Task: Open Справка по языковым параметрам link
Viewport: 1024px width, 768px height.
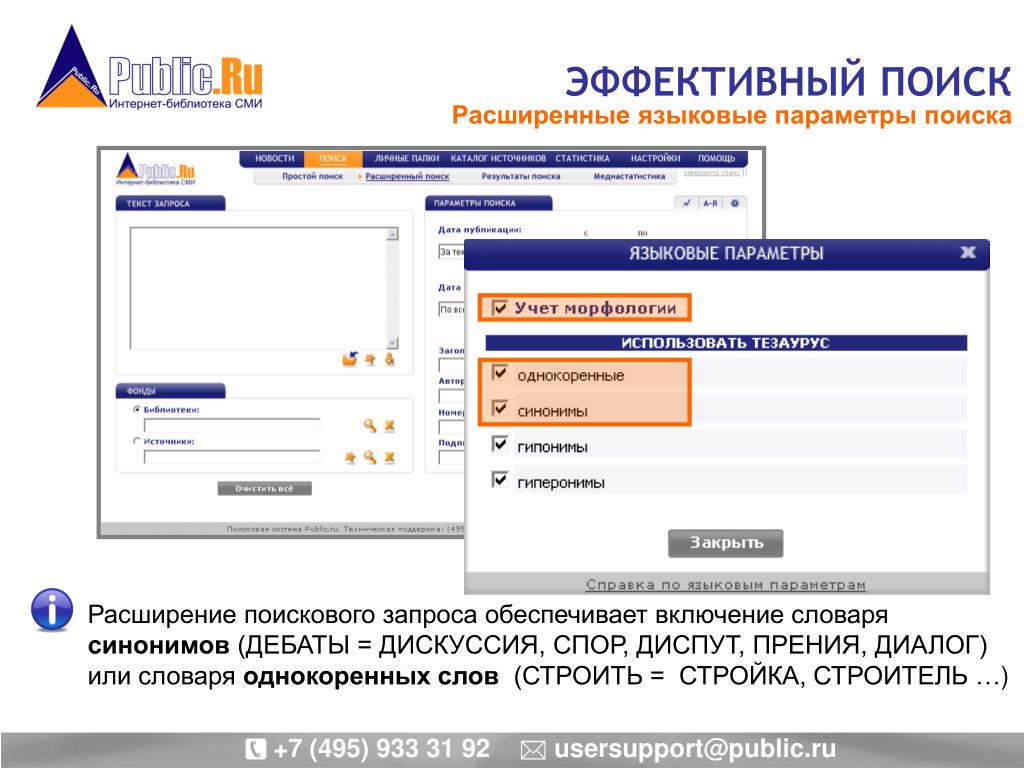Action: [726, 585]
